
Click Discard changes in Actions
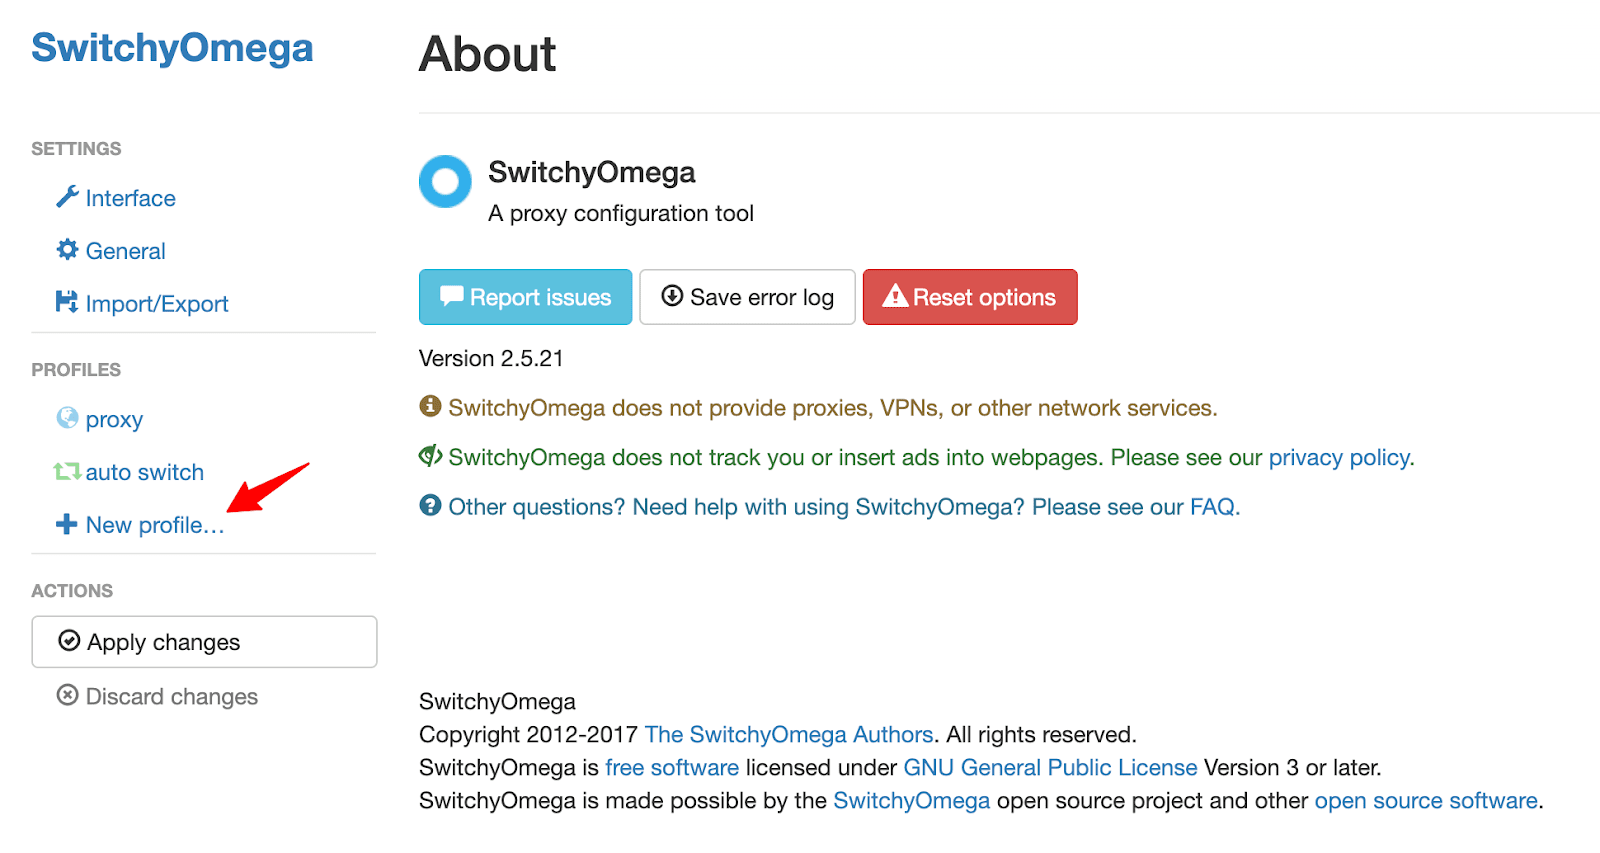171,696
